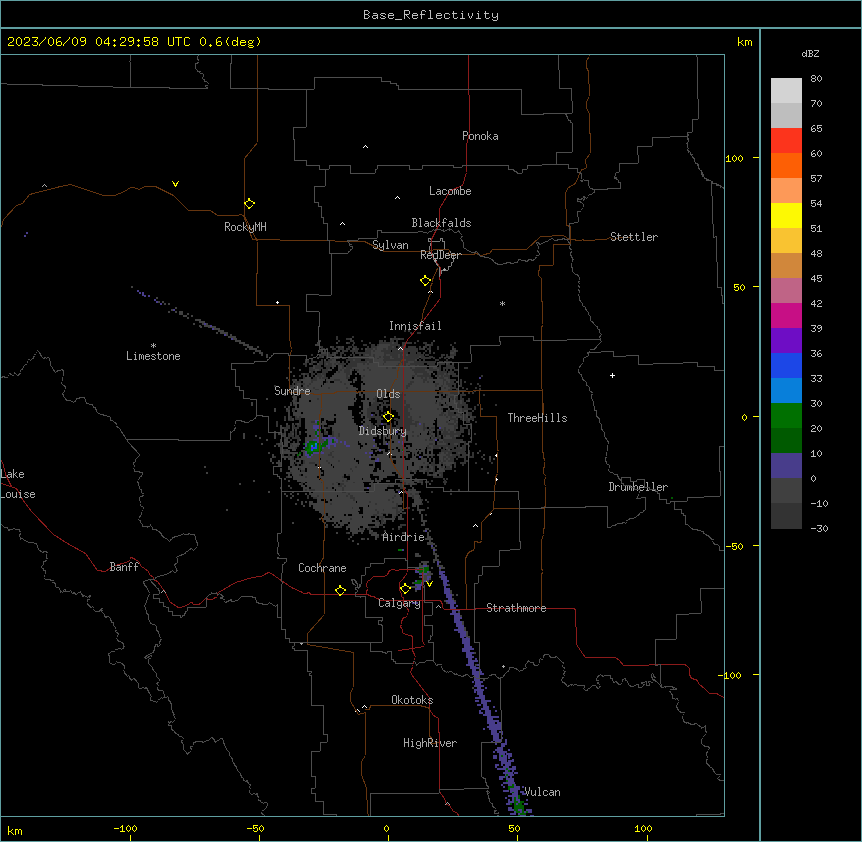Click the Limestone label

pyautogui.click(x=153, y=356)
